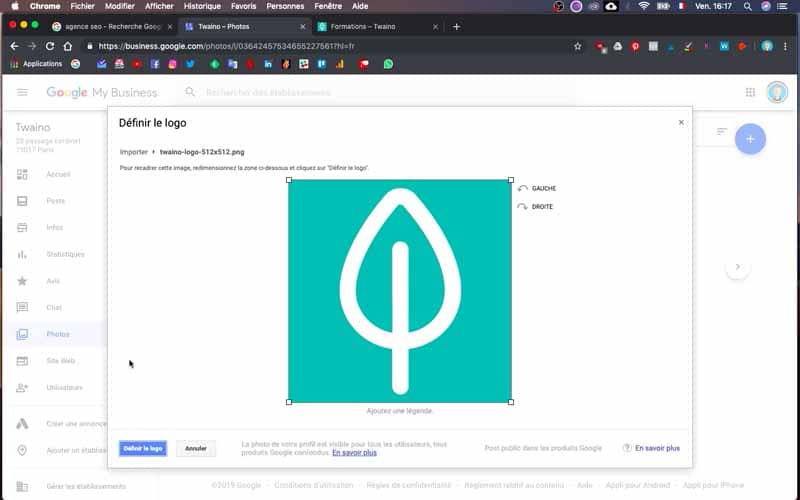Rotate the logo right with the DROITE icon
The height and width of the screenshot is (500, 800).
pyautogui.click(x=522, y=207)
